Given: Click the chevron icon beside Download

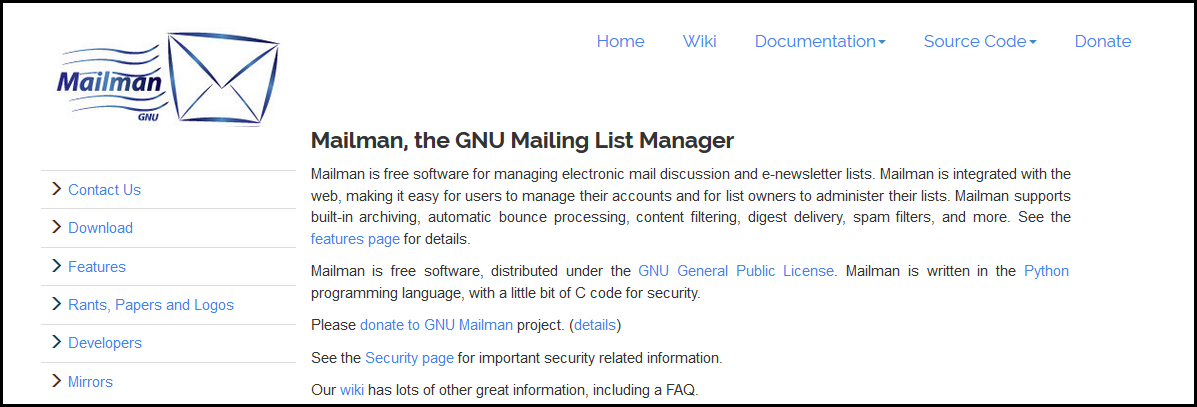Looking at the screenshot, I should [x=56, y=227].
